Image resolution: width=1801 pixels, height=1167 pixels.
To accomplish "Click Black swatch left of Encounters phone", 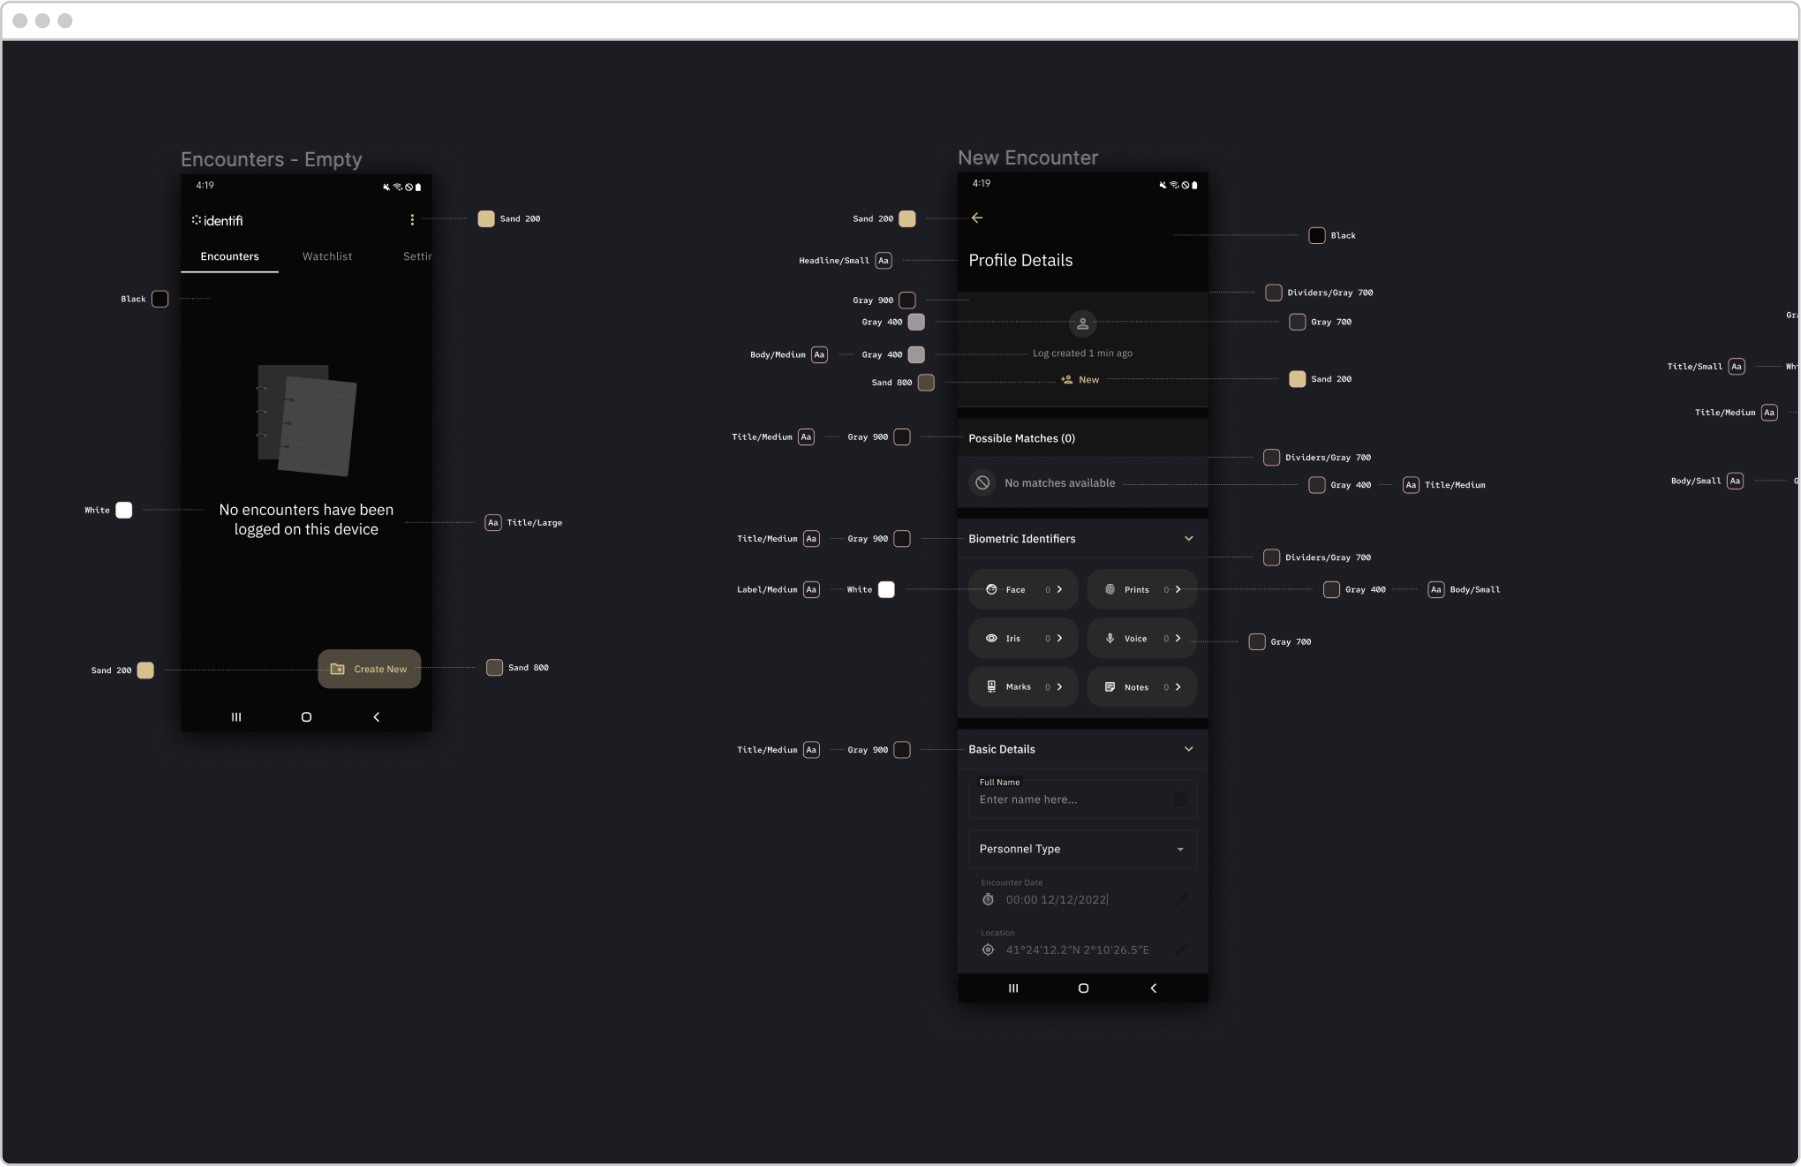I will (160, 299).
